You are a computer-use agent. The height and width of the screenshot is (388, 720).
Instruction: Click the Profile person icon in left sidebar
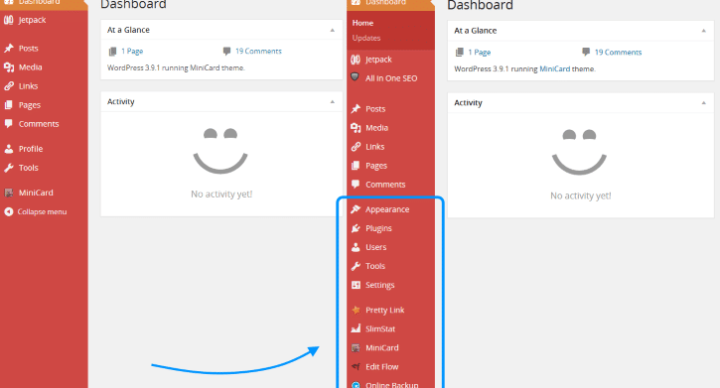click(9, 149)
